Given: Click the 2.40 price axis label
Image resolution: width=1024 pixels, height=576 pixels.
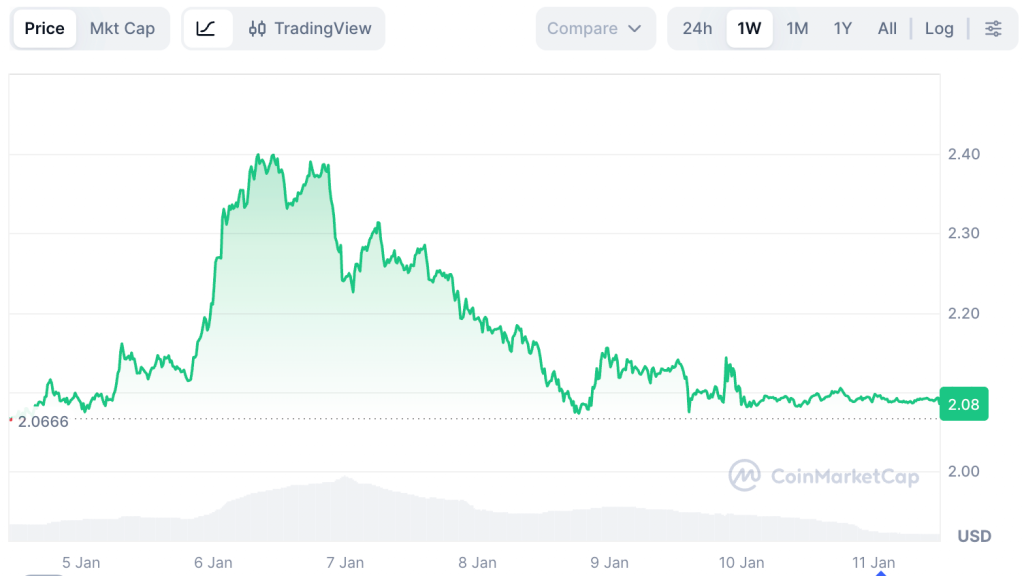Looking at the screenshot, I should click(x=963, y=154).
